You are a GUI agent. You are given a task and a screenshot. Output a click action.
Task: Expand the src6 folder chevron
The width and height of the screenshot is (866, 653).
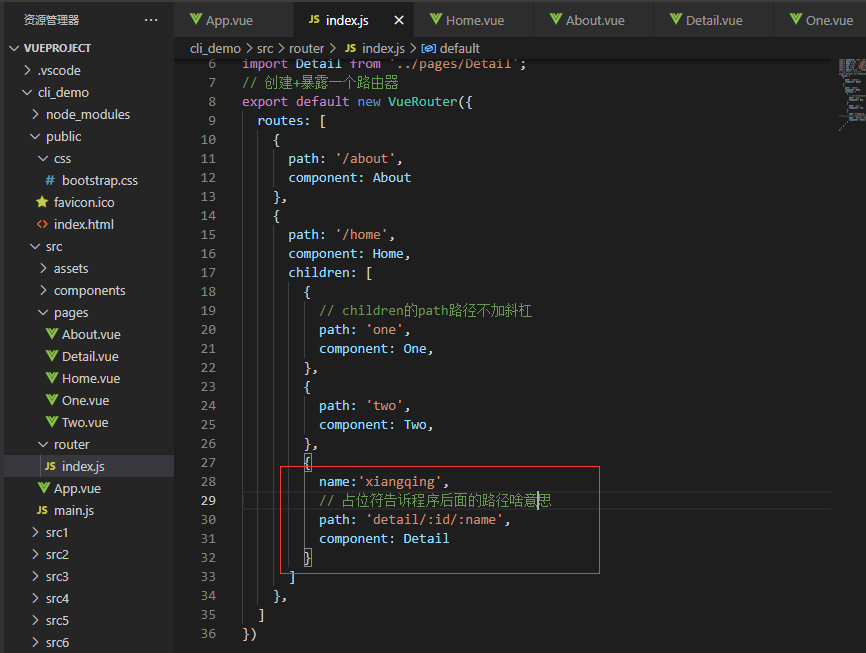[x=36, y=643]
